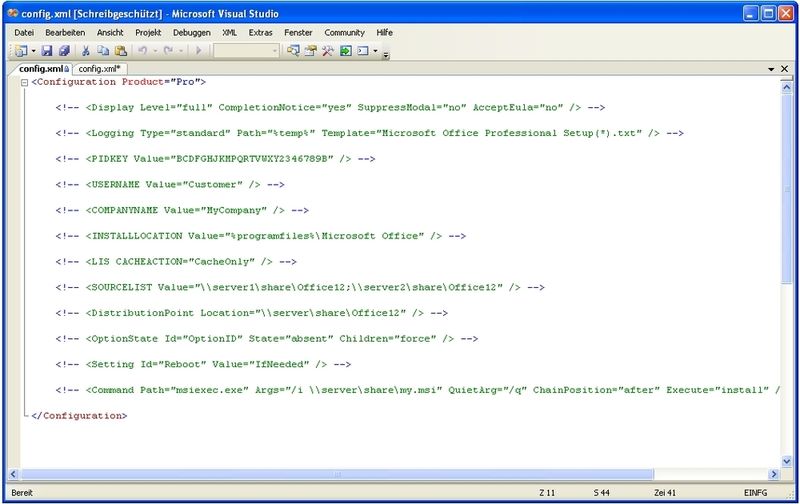Click the New Project toolbar icon

[x=21, y=51]
